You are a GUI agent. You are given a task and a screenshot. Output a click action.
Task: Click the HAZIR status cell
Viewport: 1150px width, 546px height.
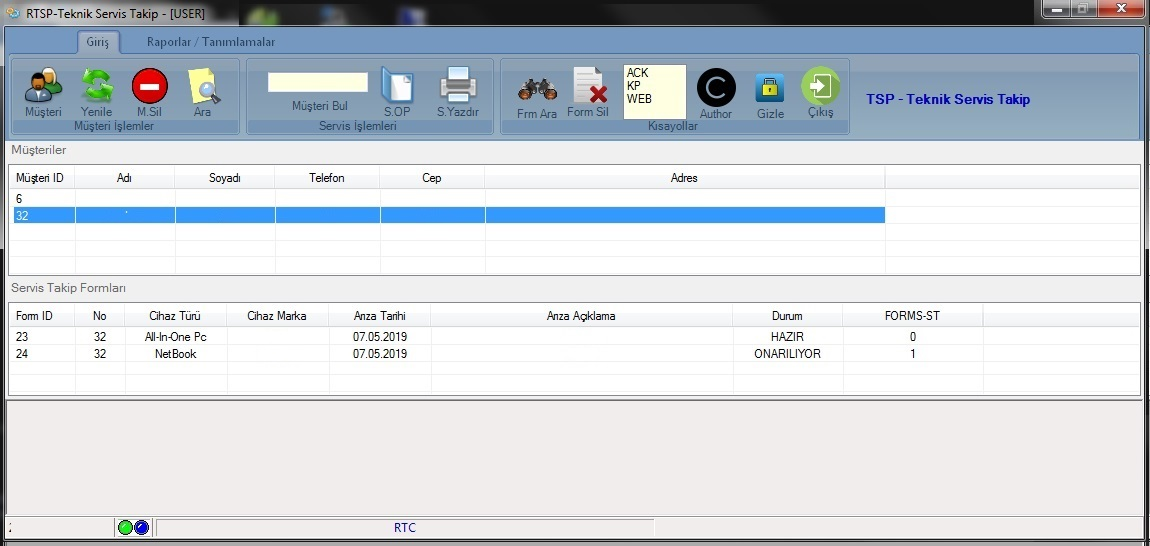pos(788,337)
